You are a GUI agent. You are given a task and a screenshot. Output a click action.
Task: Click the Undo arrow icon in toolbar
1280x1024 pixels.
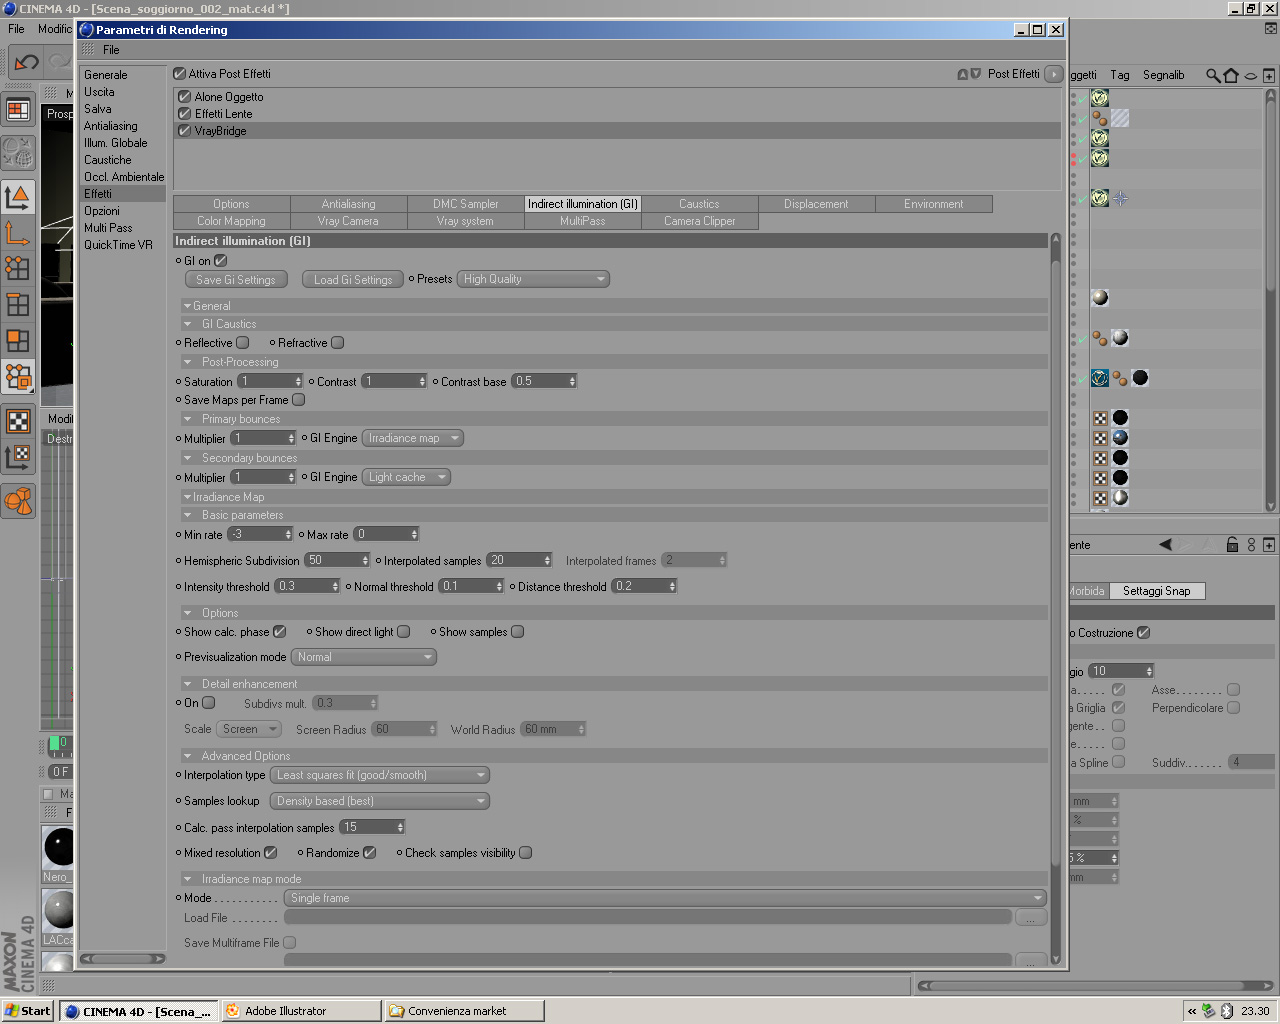(26, 62)
